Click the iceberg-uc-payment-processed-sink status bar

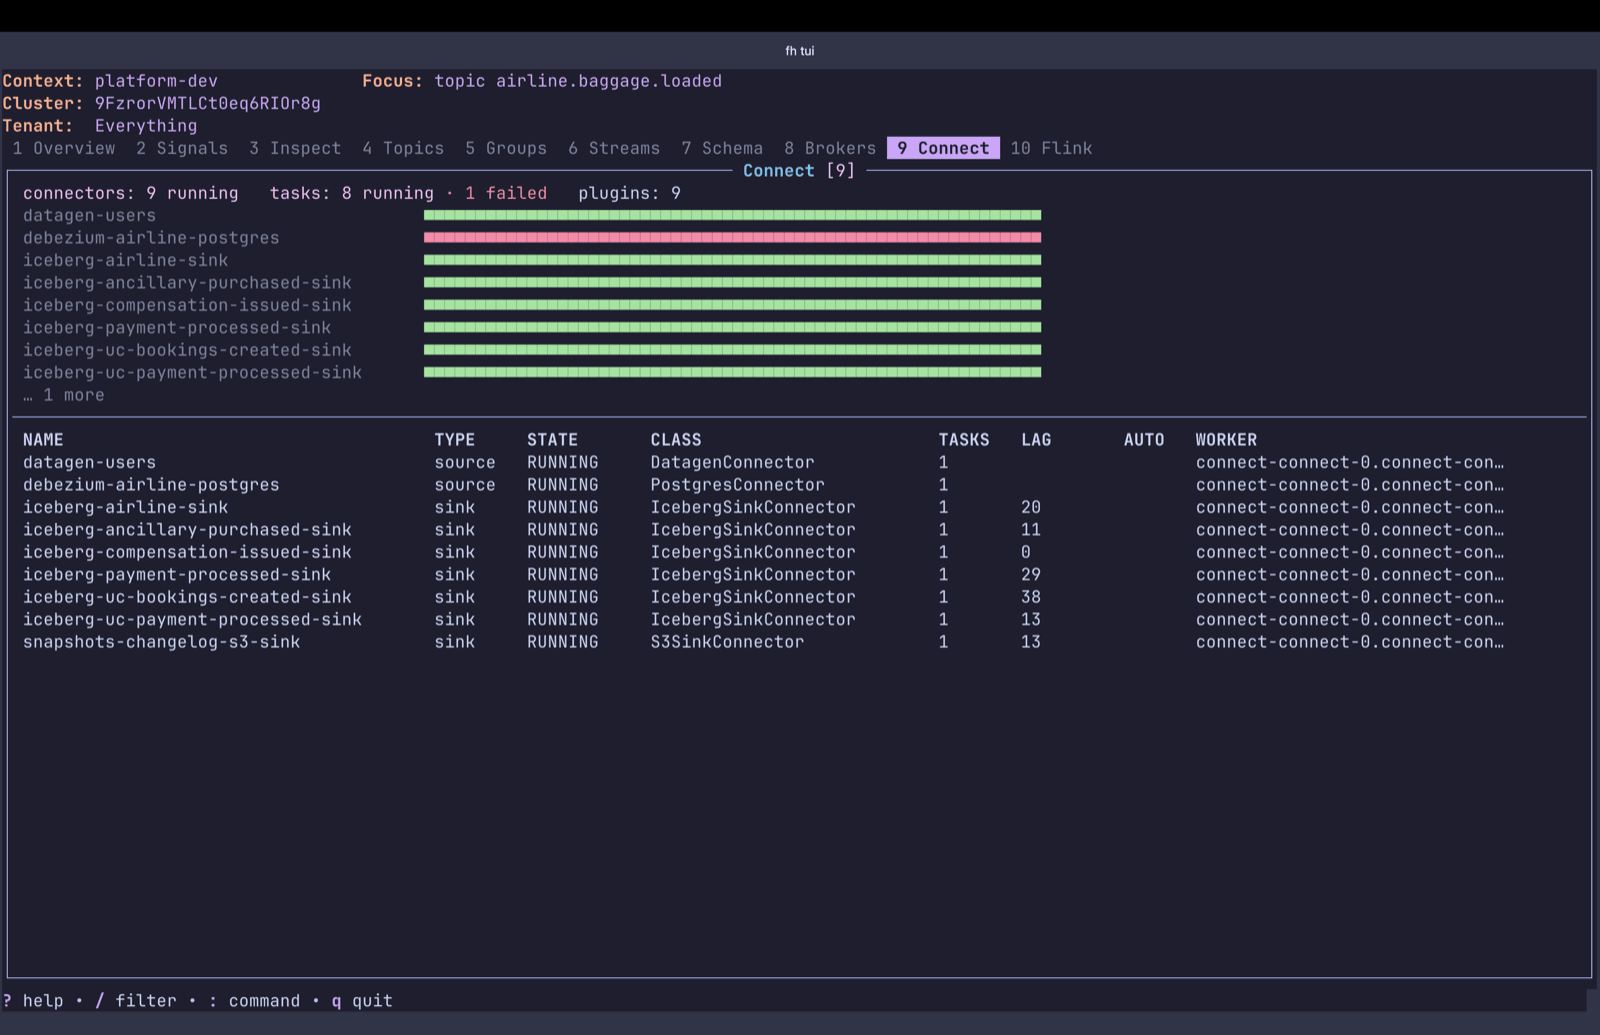(732, 372)
